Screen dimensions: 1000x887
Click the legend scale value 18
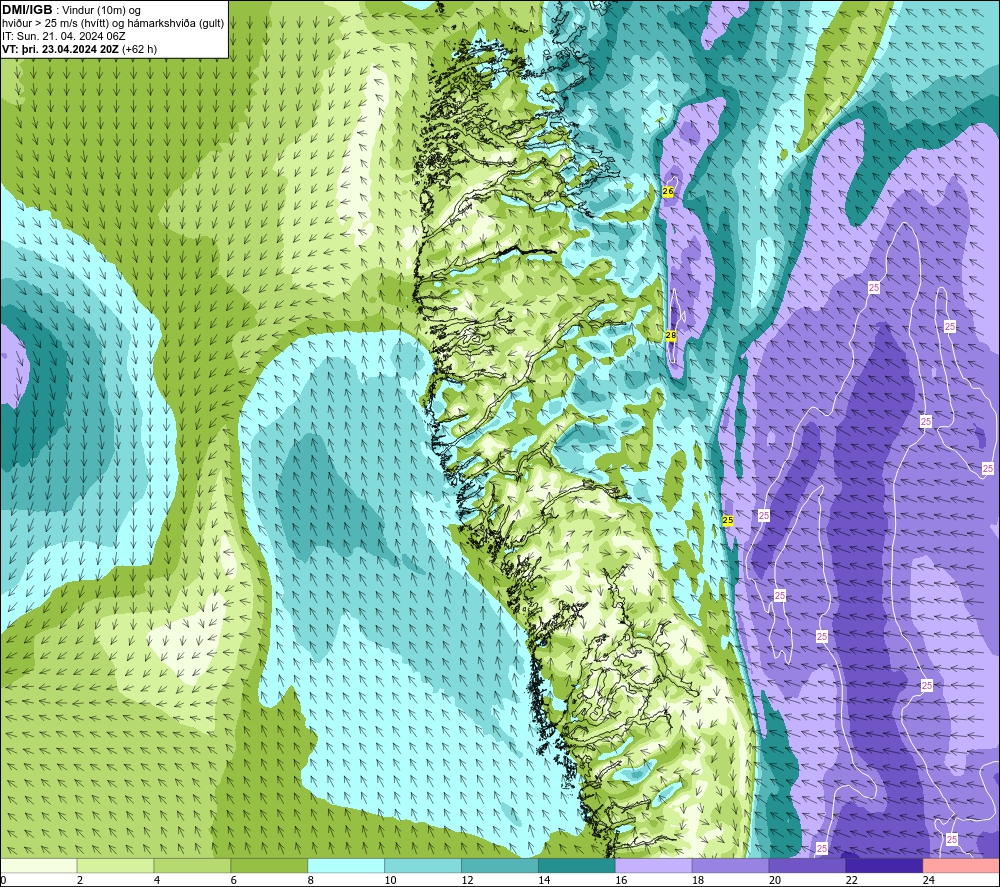698,880
